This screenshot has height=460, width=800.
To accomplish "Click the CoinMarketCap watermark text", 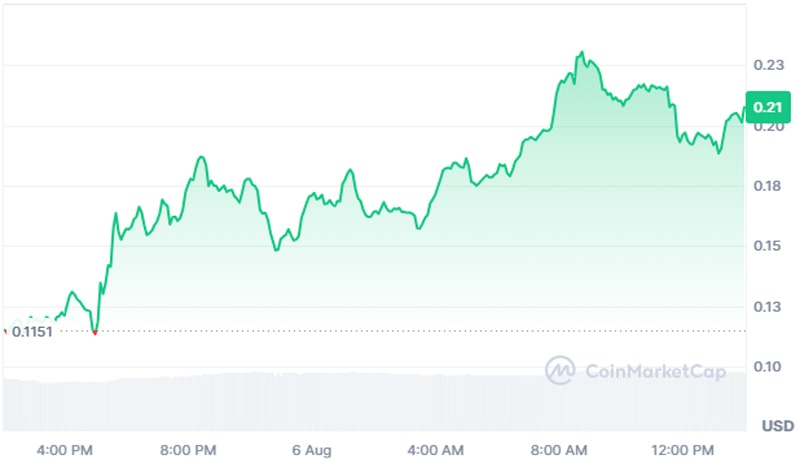I will click(x=654, y=372).
